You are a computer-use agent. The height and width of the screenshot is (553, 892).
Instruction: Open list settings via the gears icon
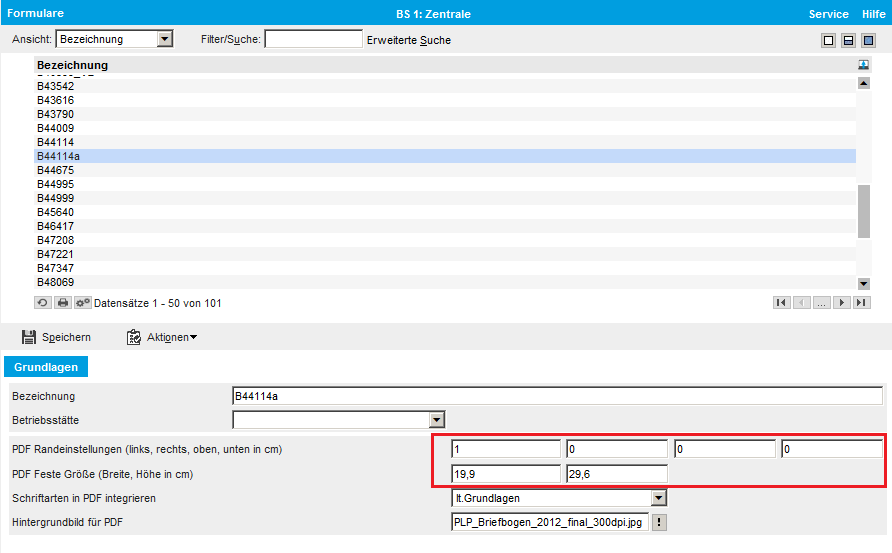pos(83,303)
